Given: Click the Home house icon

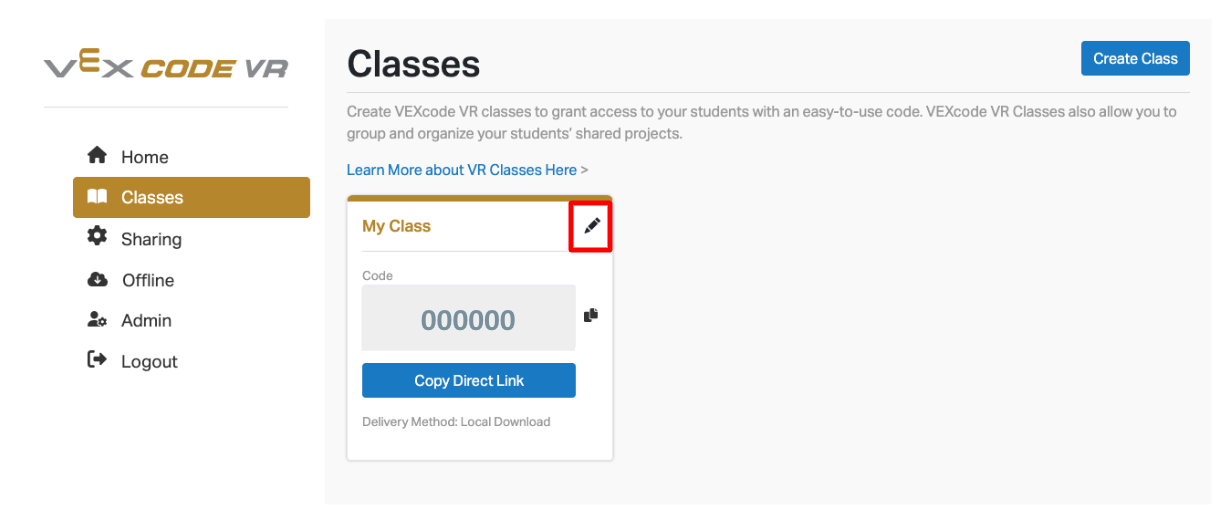Looking at the screenshot, I should coord(97,156).
